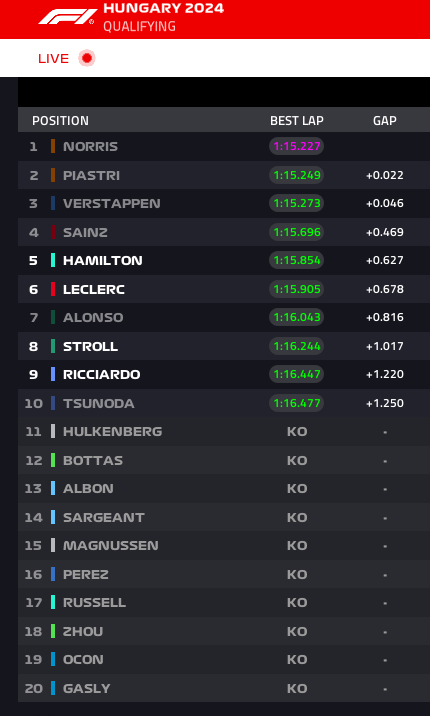Click the HUNGARY 2024 title
Image resolution: width=430 pixels, height=716 pixels.
(163, 8)
